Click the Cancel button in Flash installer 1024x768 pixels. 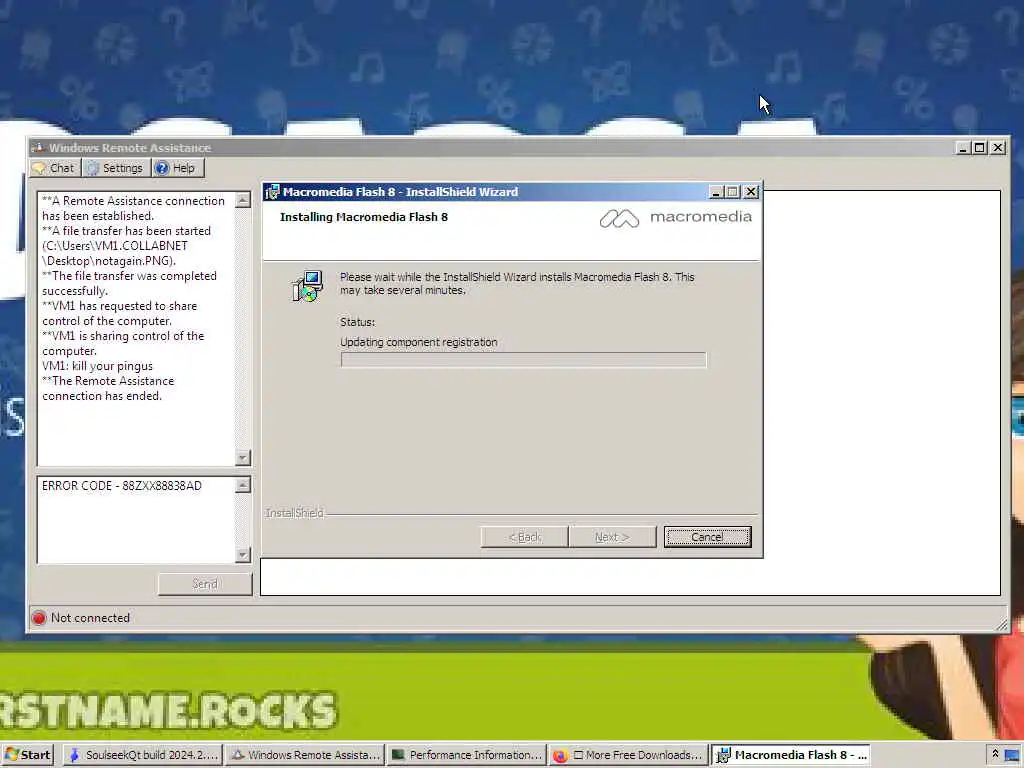[707, 537]
